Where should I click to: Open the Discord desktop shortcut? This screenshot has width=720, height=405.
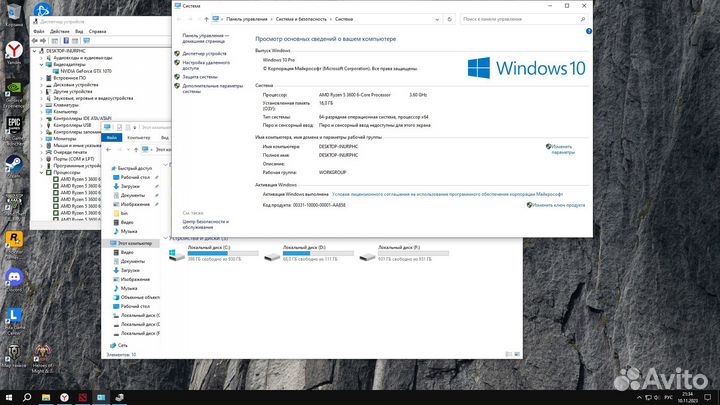14,277
